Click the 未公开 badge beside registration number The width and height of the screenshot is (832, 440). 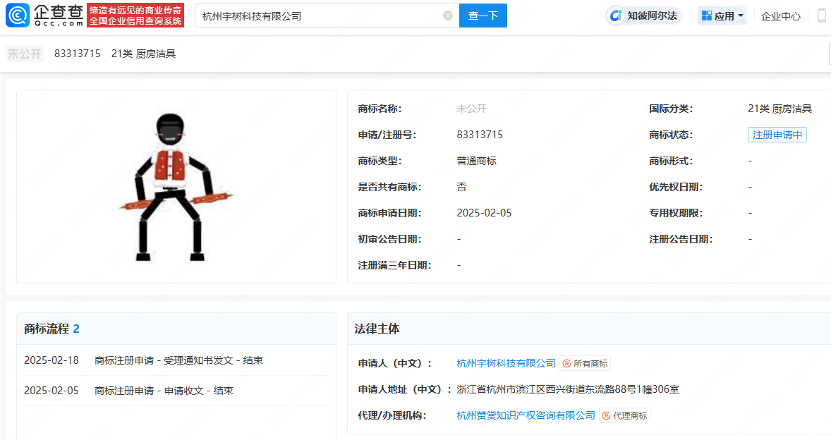pyautogui.click(x=25, y=54)
